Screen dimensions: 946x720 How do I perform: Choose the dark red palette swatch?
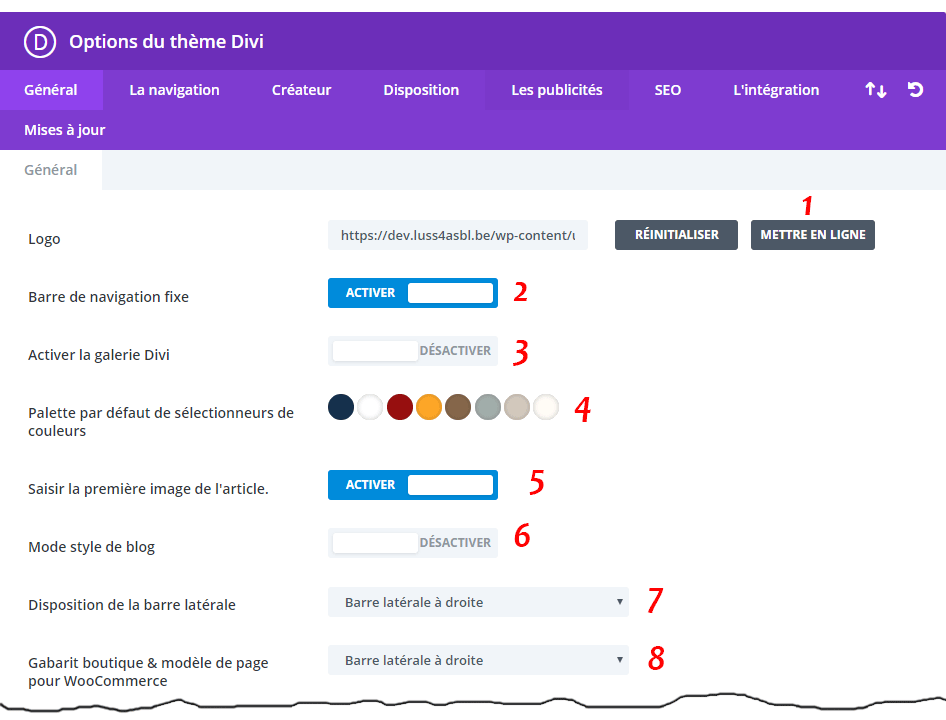(x=399, y=407)
